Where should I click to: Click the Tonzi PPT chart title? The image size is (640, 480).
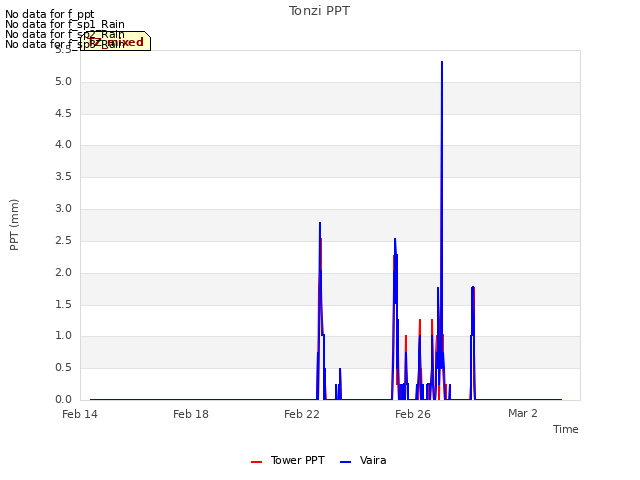click(x=319, y=11)
